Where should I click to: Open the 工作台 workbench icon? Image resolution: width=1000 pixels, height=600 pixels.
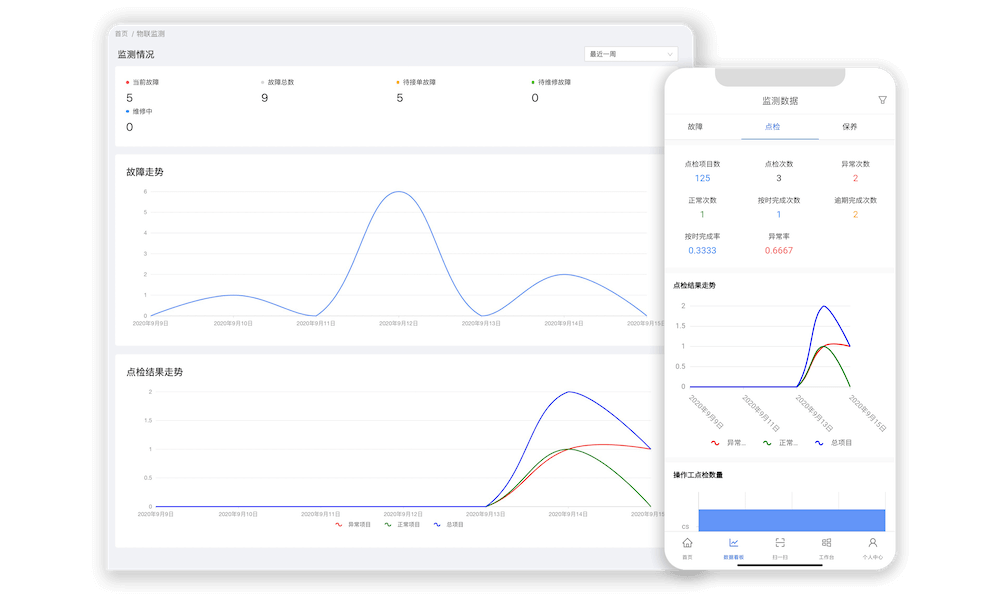pyautogui.click(x=826, y=545)
